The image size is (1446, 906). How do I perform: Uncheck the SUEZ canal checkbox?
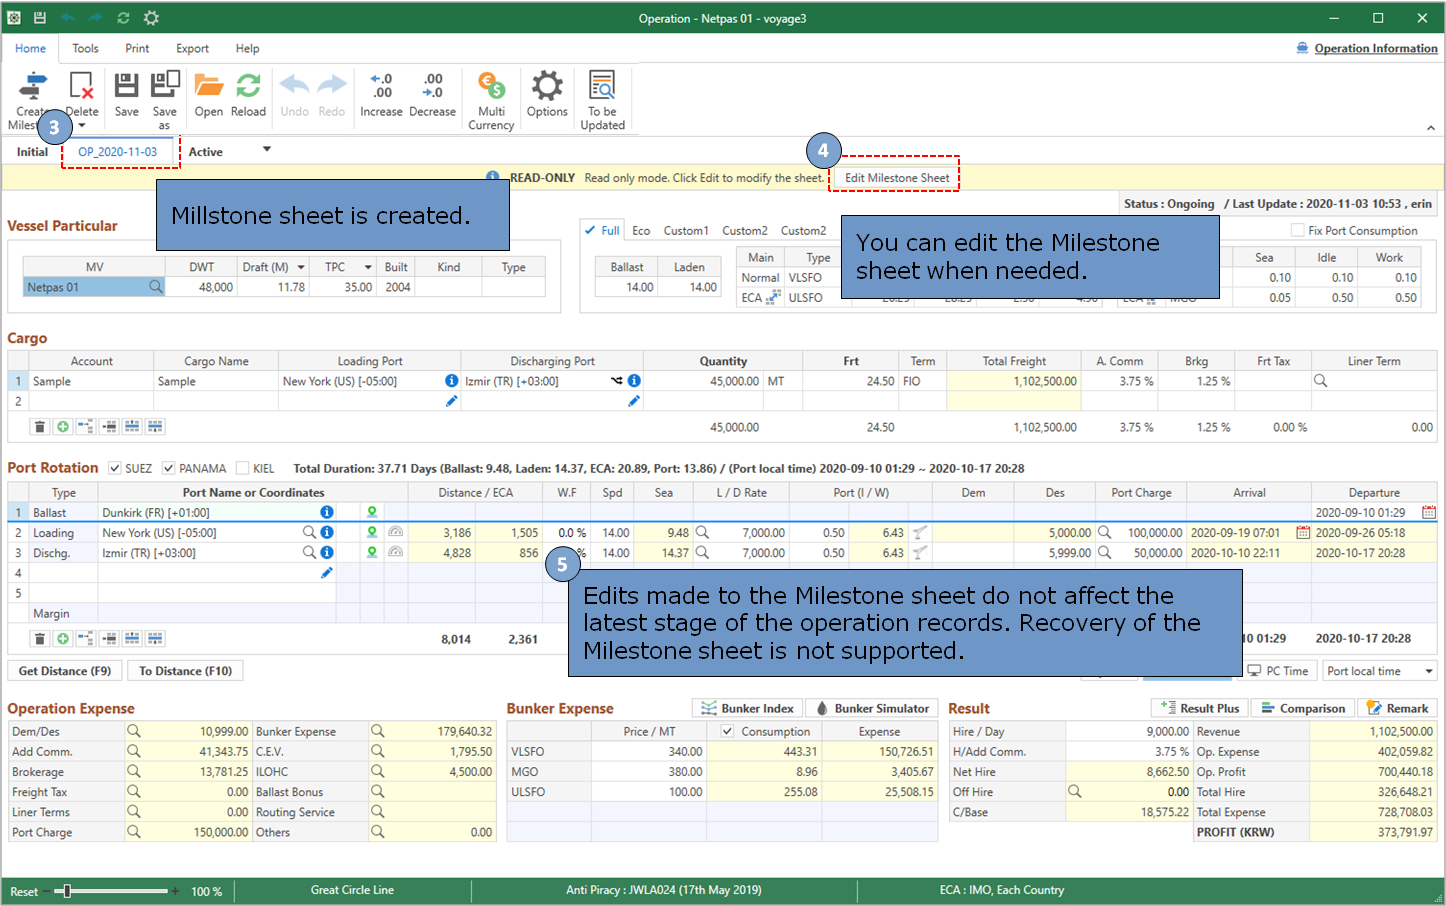coord(115,468)
